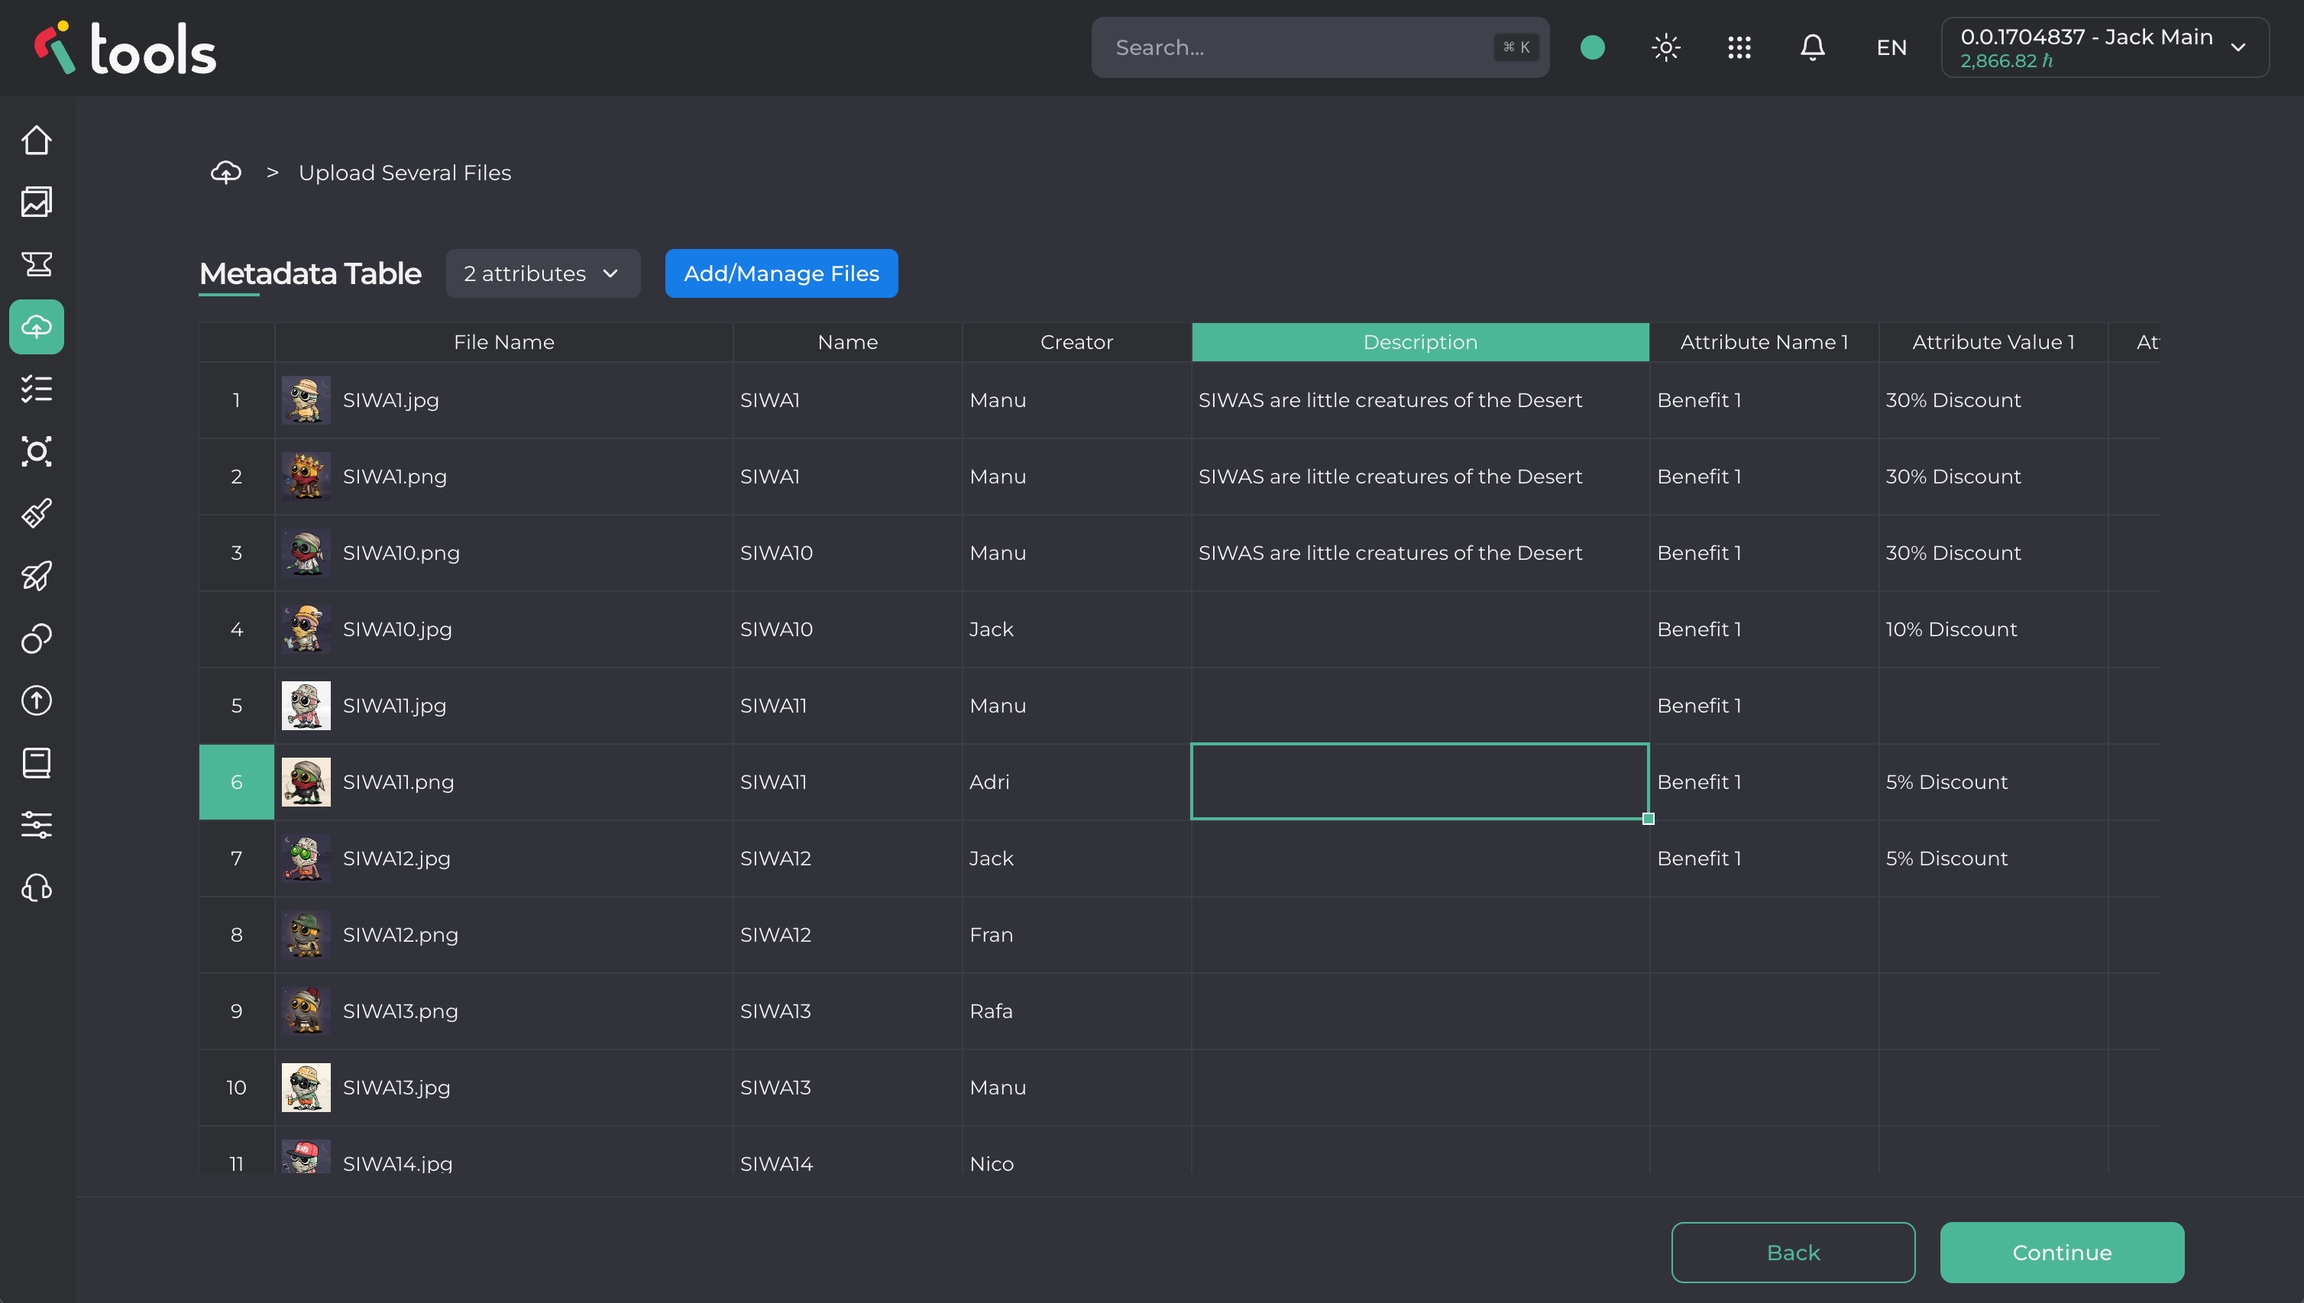The image size is (2304, 1303).
Task: Open the apps grid icon
Action: (1739, 47)
